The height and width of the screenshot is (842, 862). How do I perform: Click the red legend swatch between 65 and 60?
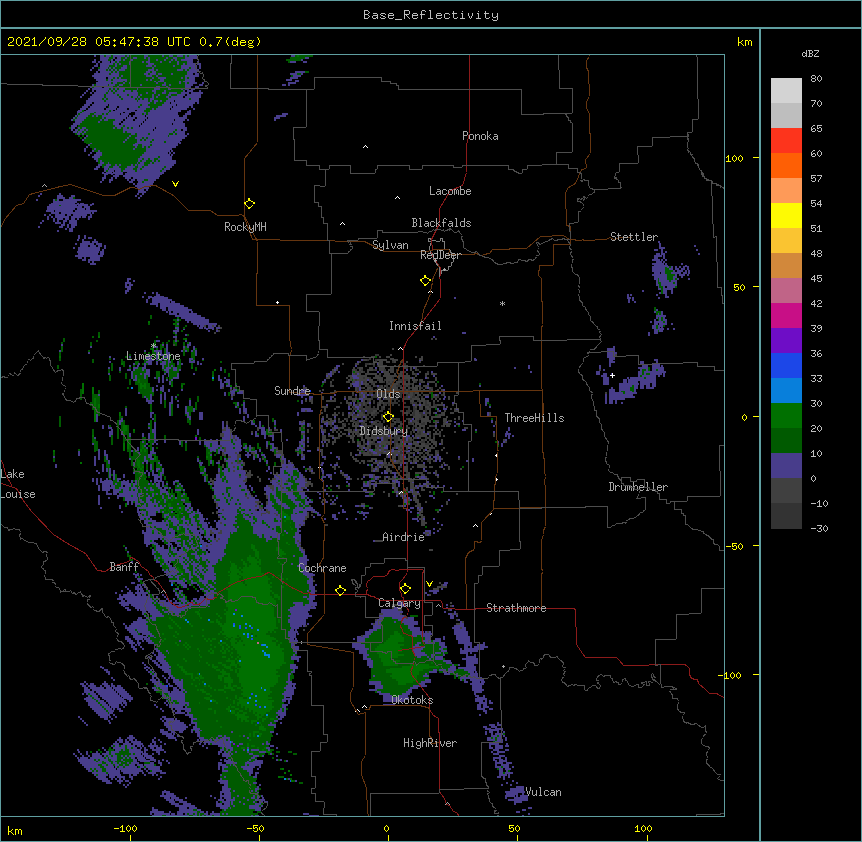click(x=786, y=140)
